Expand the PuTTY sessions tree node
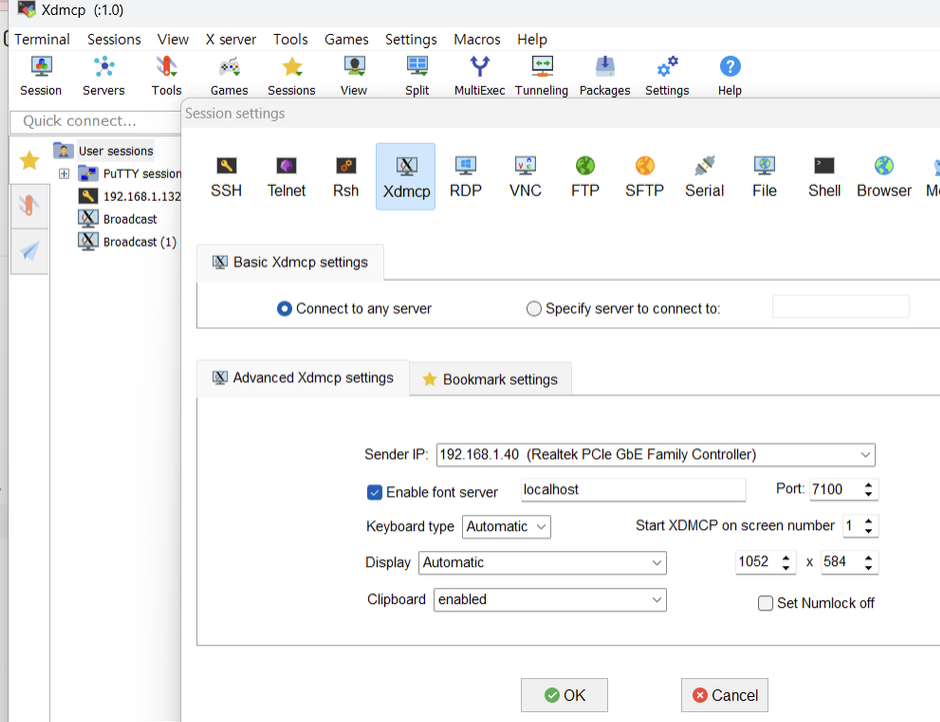The width and height of the screenshot is (940, 722). [64, 174]
